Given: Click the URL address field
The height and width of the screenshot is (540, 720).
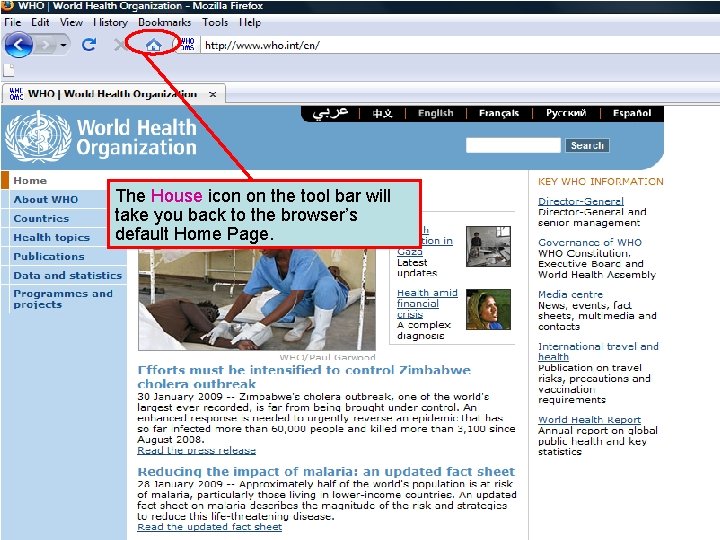Looking at the screenshot, I should coord(459,45).
